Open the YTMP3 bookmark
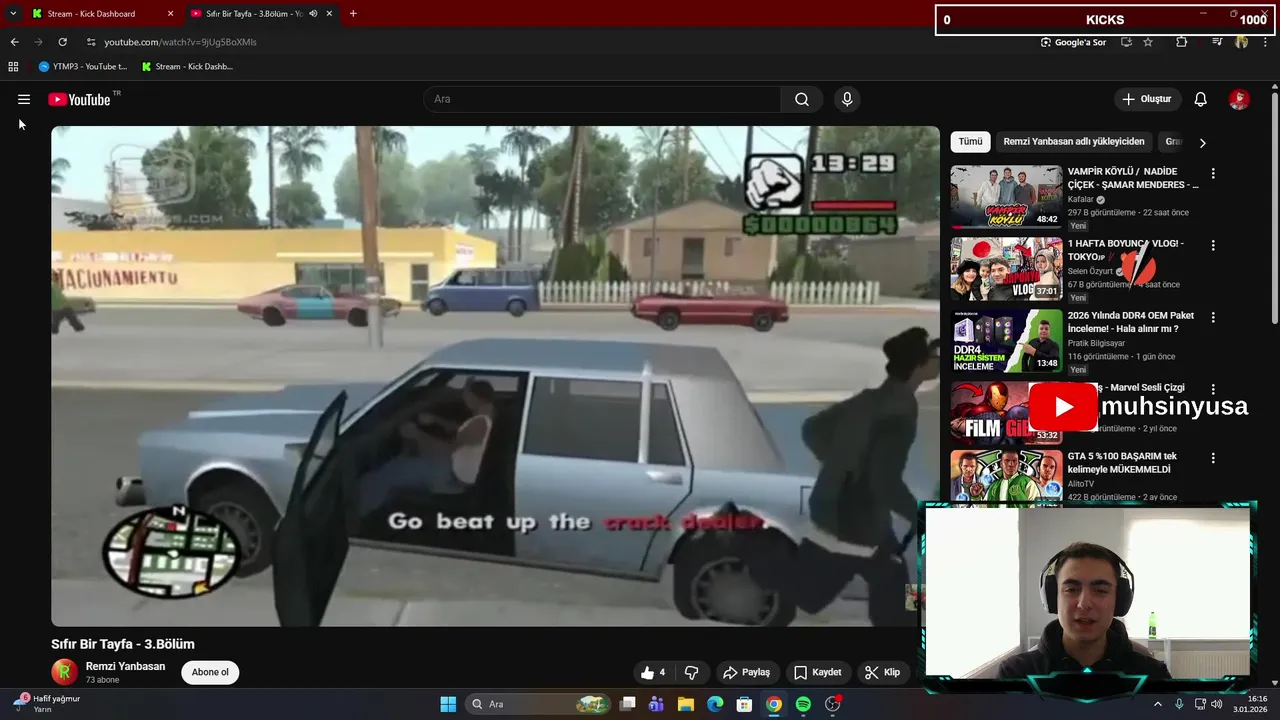The height and width of the screenshot is (720, 1280). tap(83, 67)
